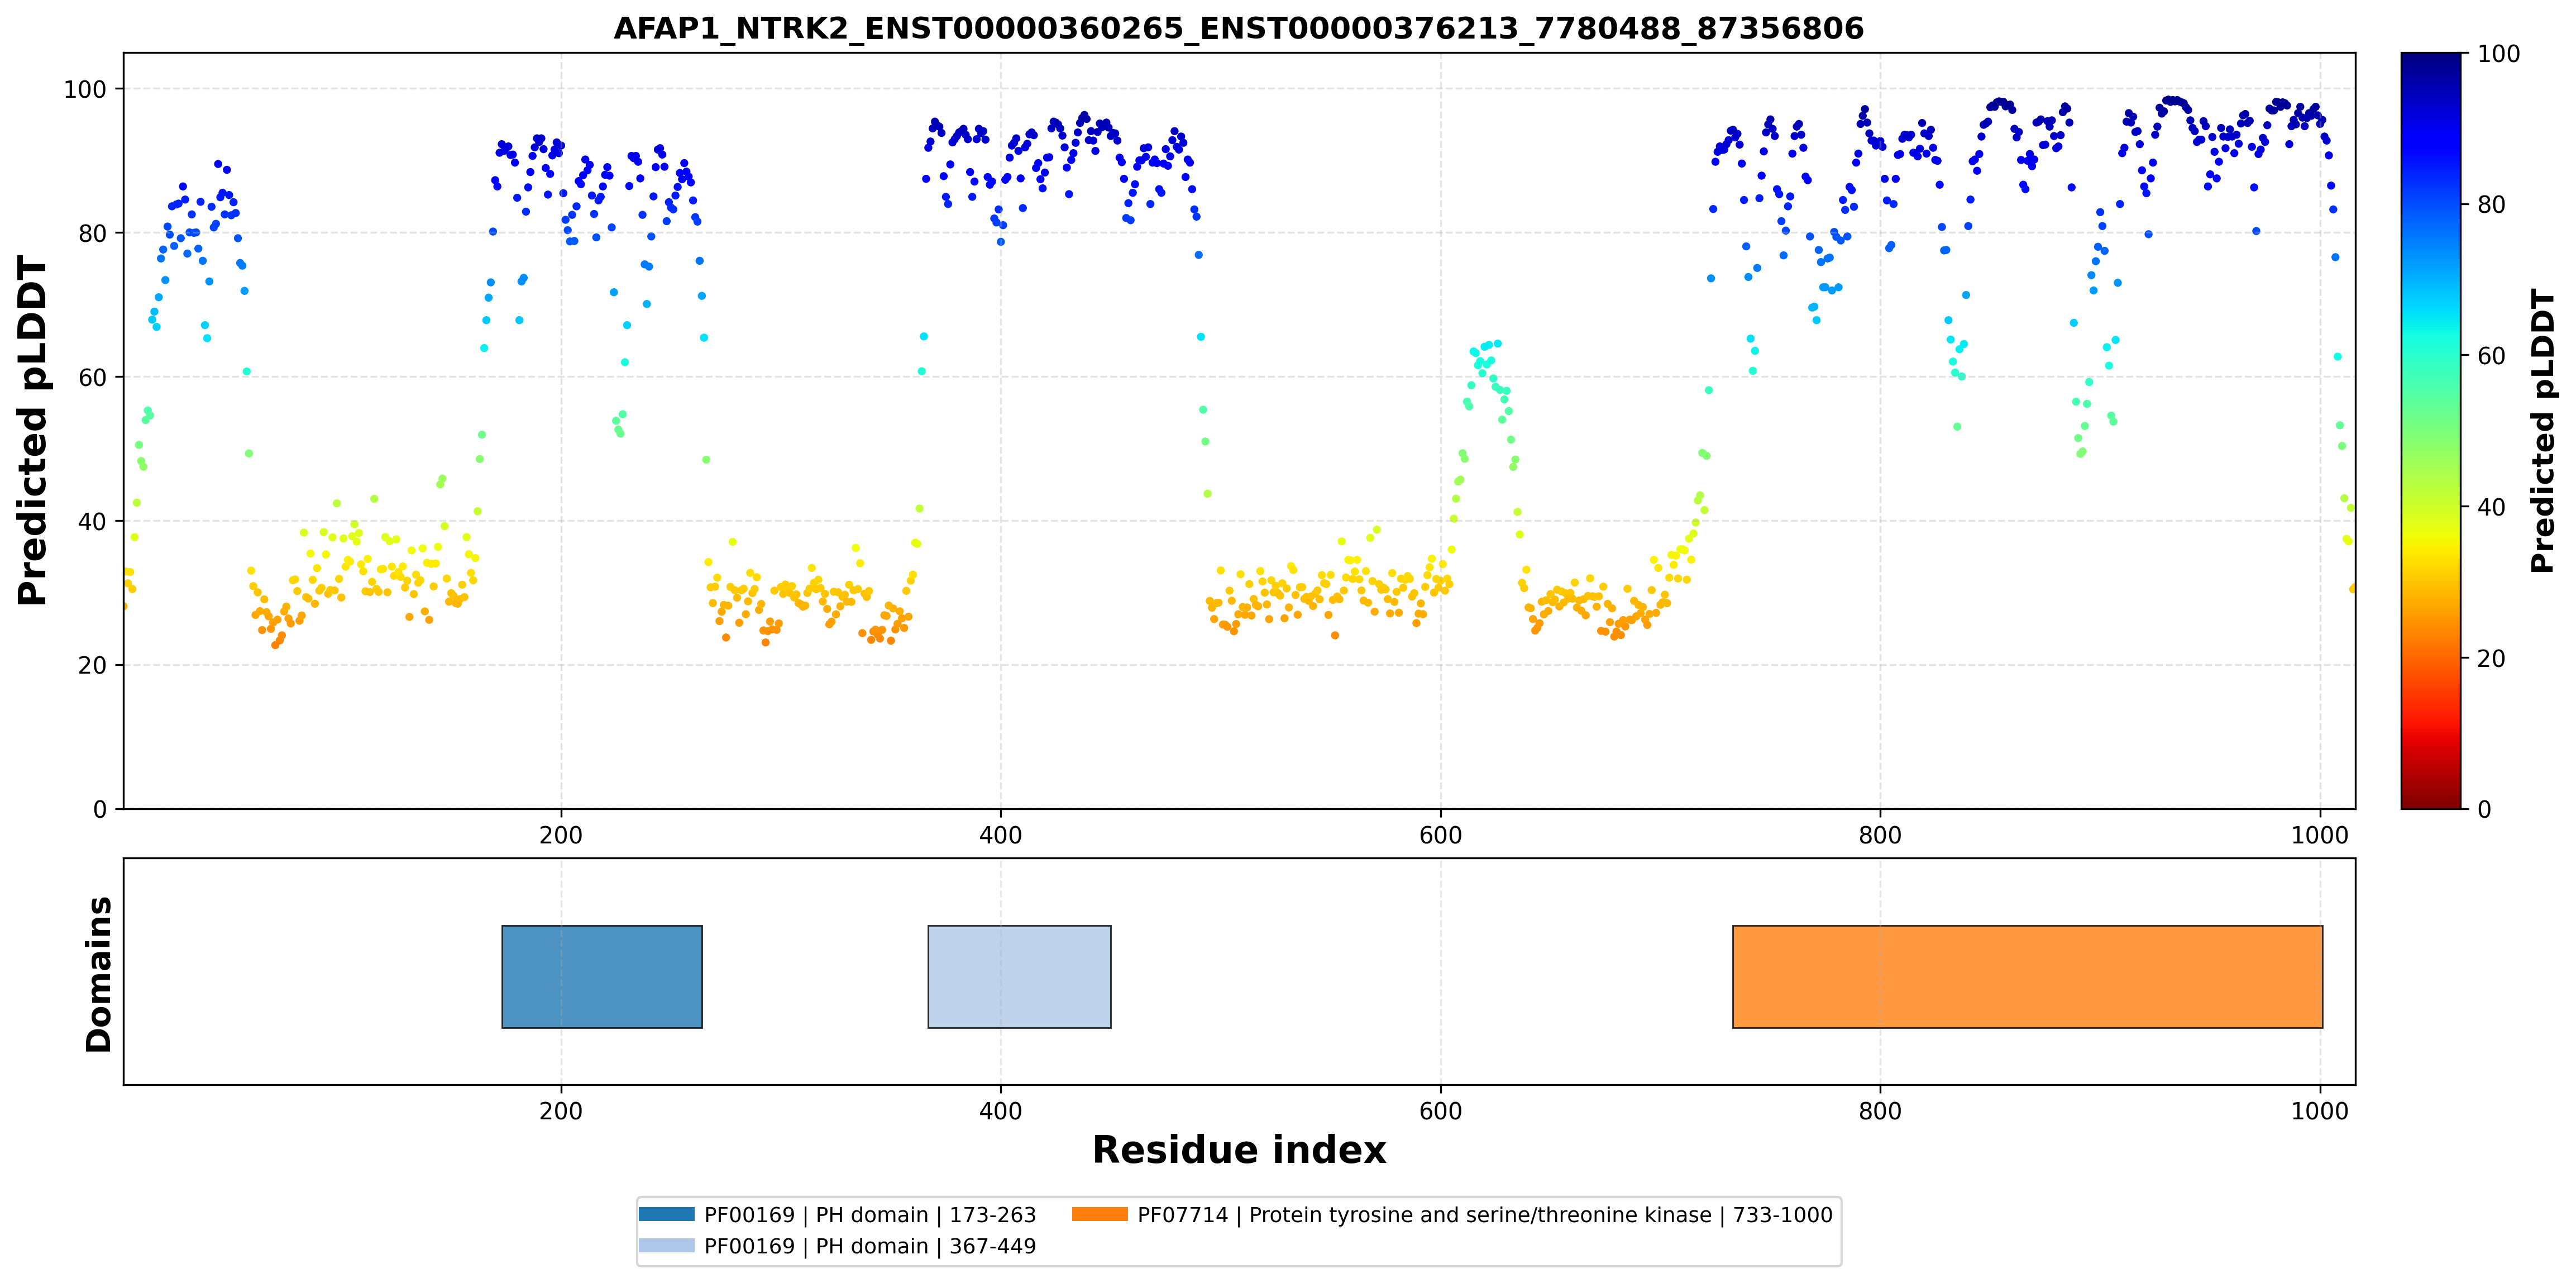The height and width of the screenshot is (1283, 2576).
Task: Click the orange kinase domain box
Action: [x=2027, y=977]
